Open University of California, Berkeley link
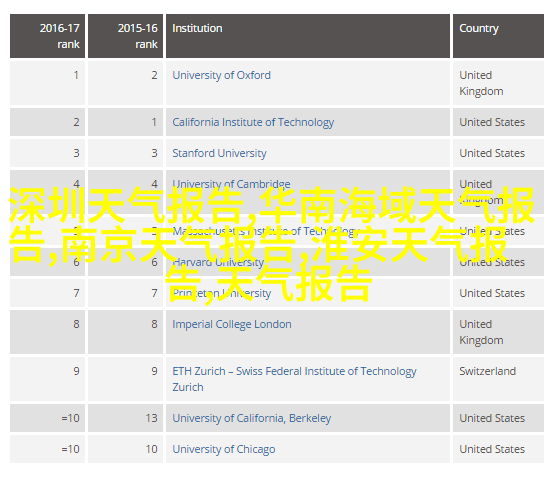 251,419
